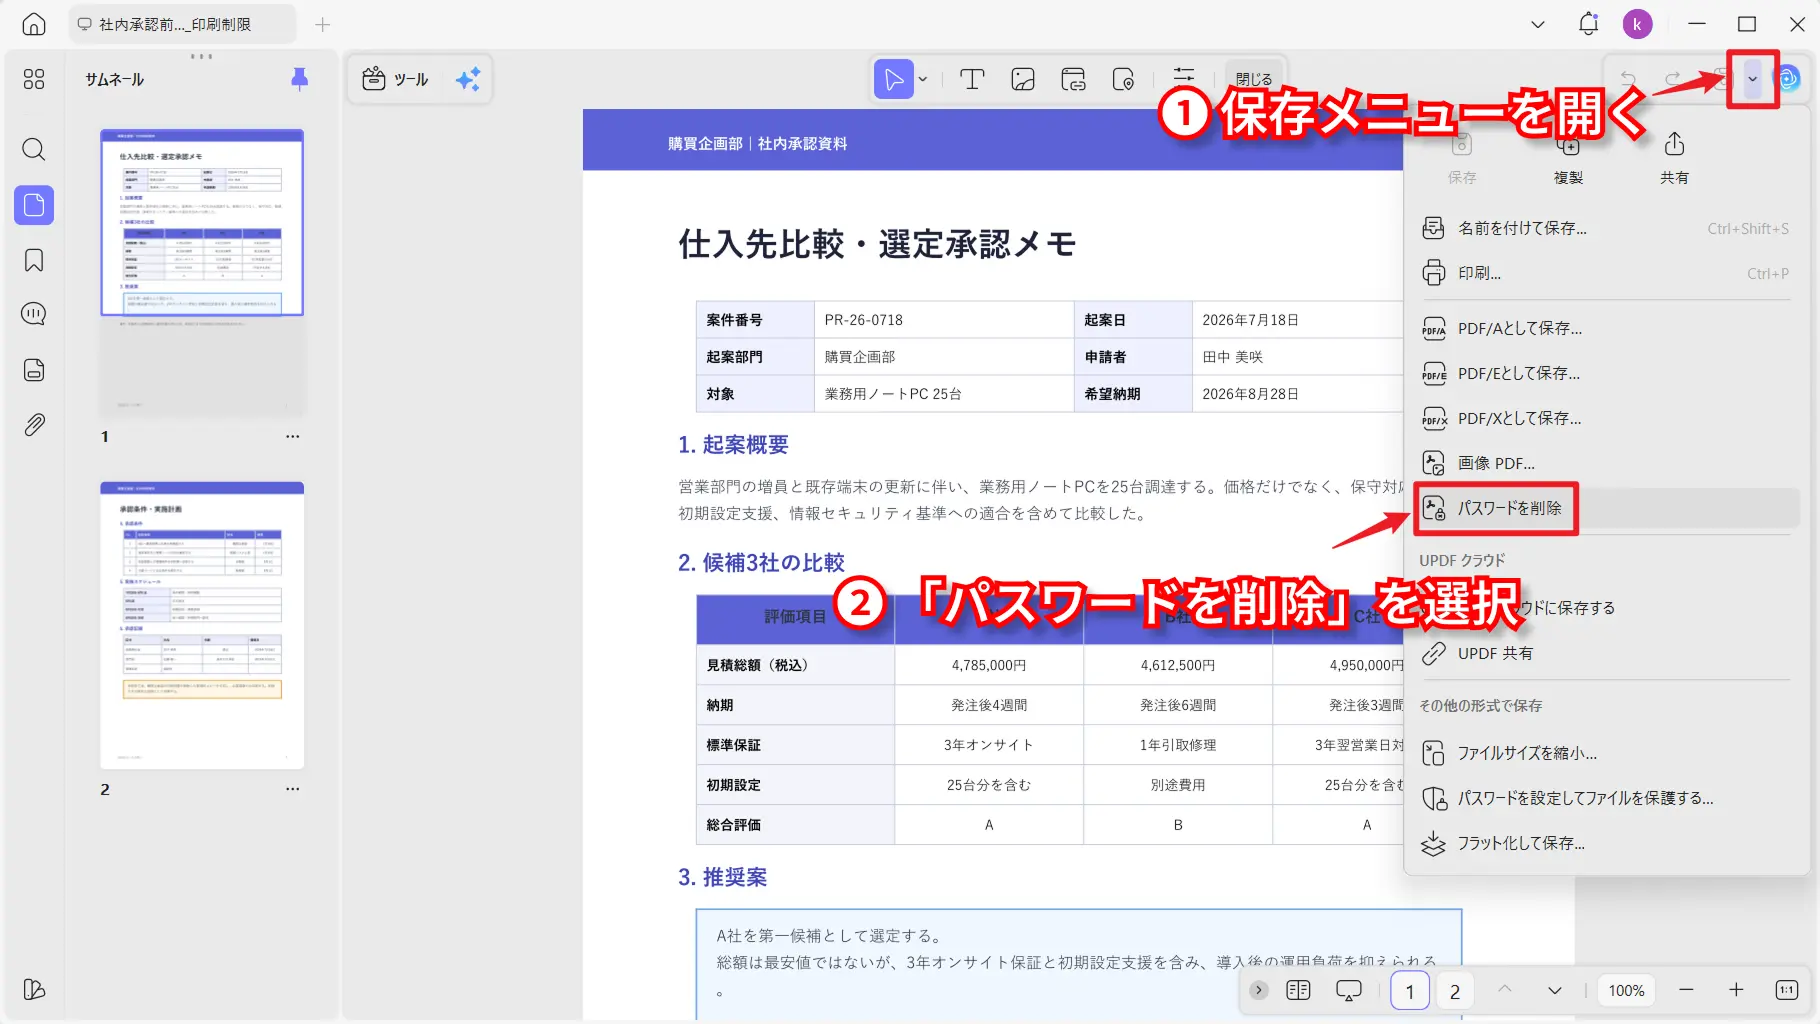Open the form fields panel icon
This screenshot has width=1820, height=1024.
click(34, 370)
